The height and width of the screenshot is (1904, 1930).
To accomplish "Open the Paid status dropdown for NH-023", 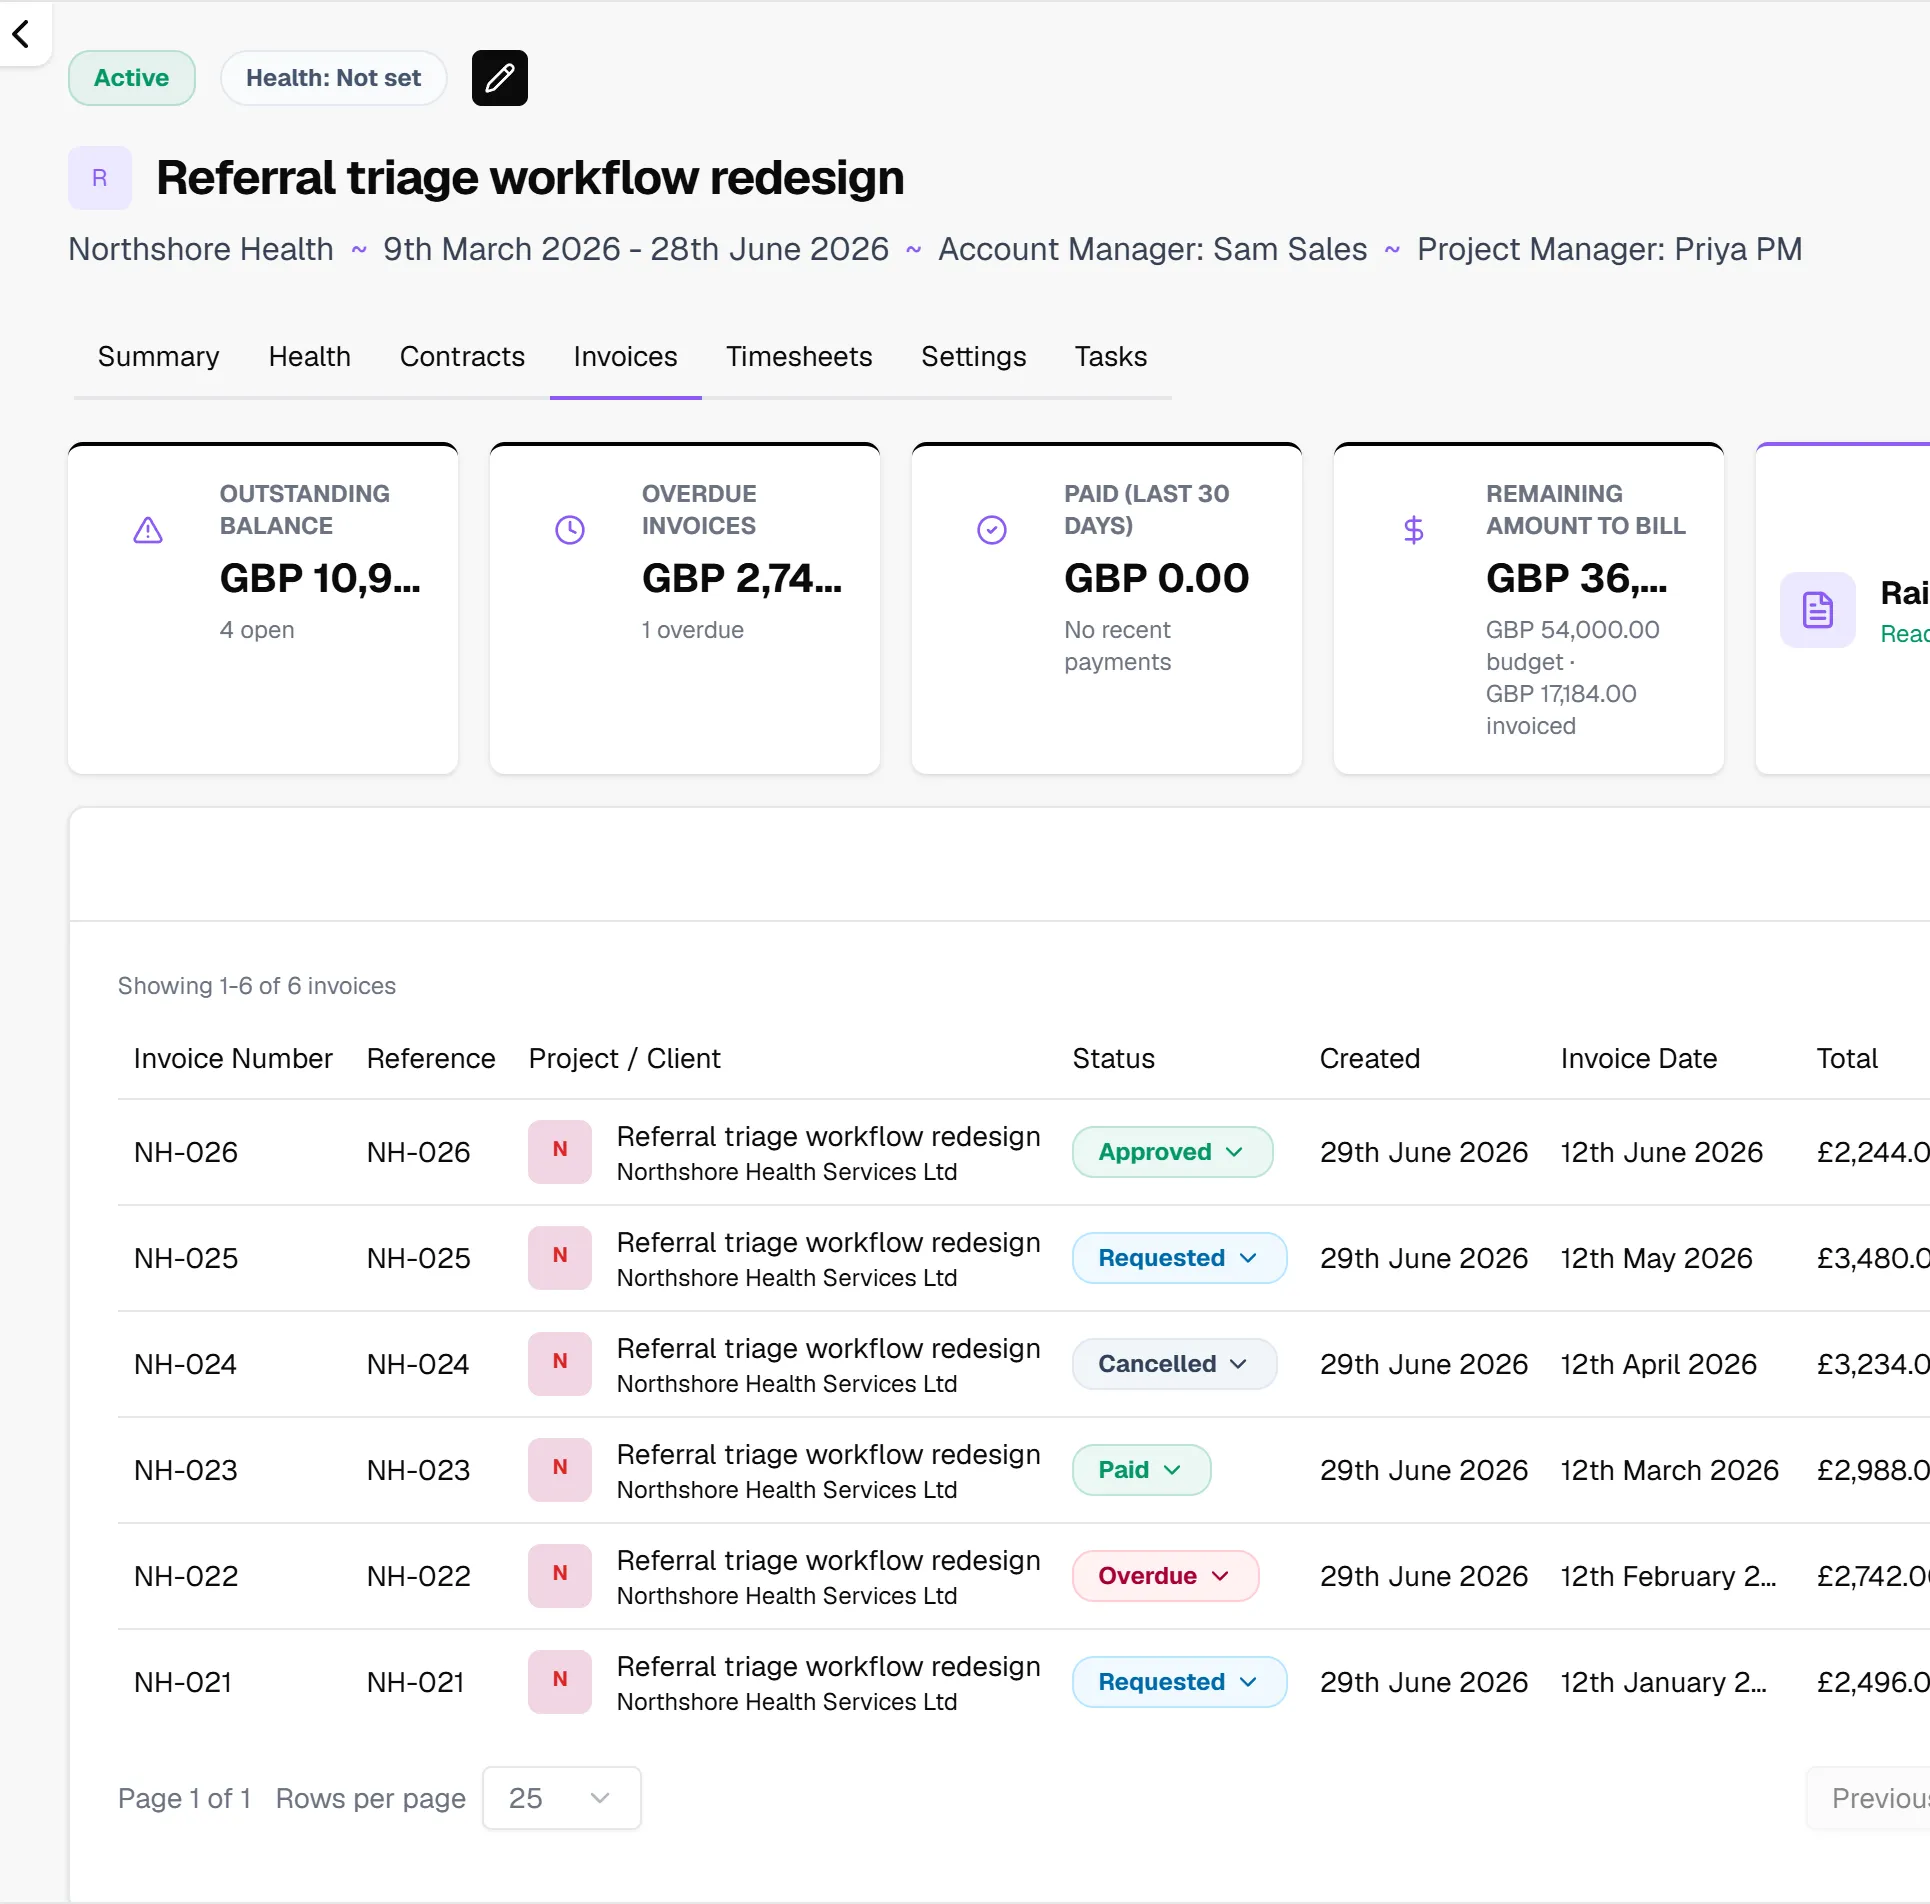I will (1141, 1470).
